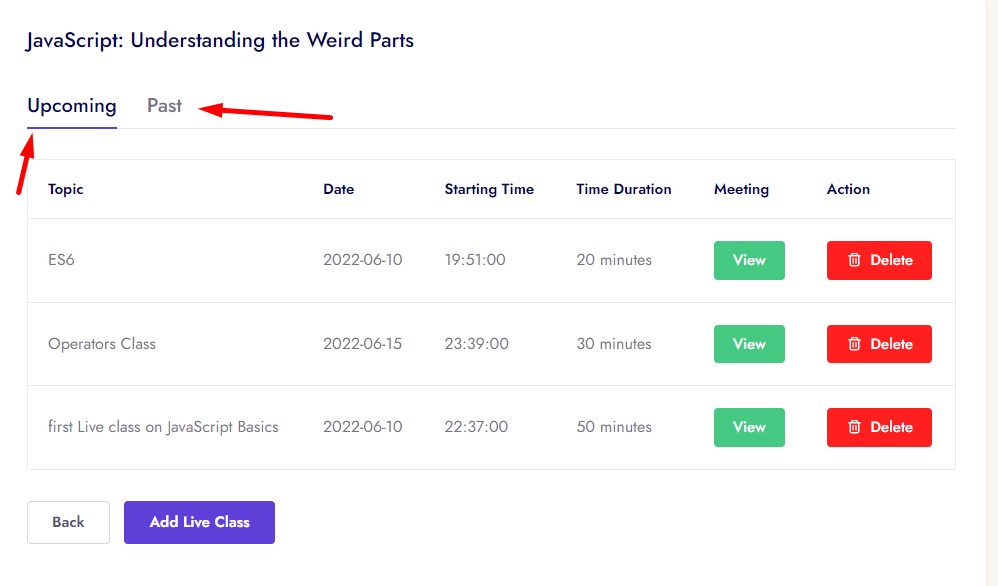
Task: Click the ES6 topic cell
Action: (x=61, y=260)
